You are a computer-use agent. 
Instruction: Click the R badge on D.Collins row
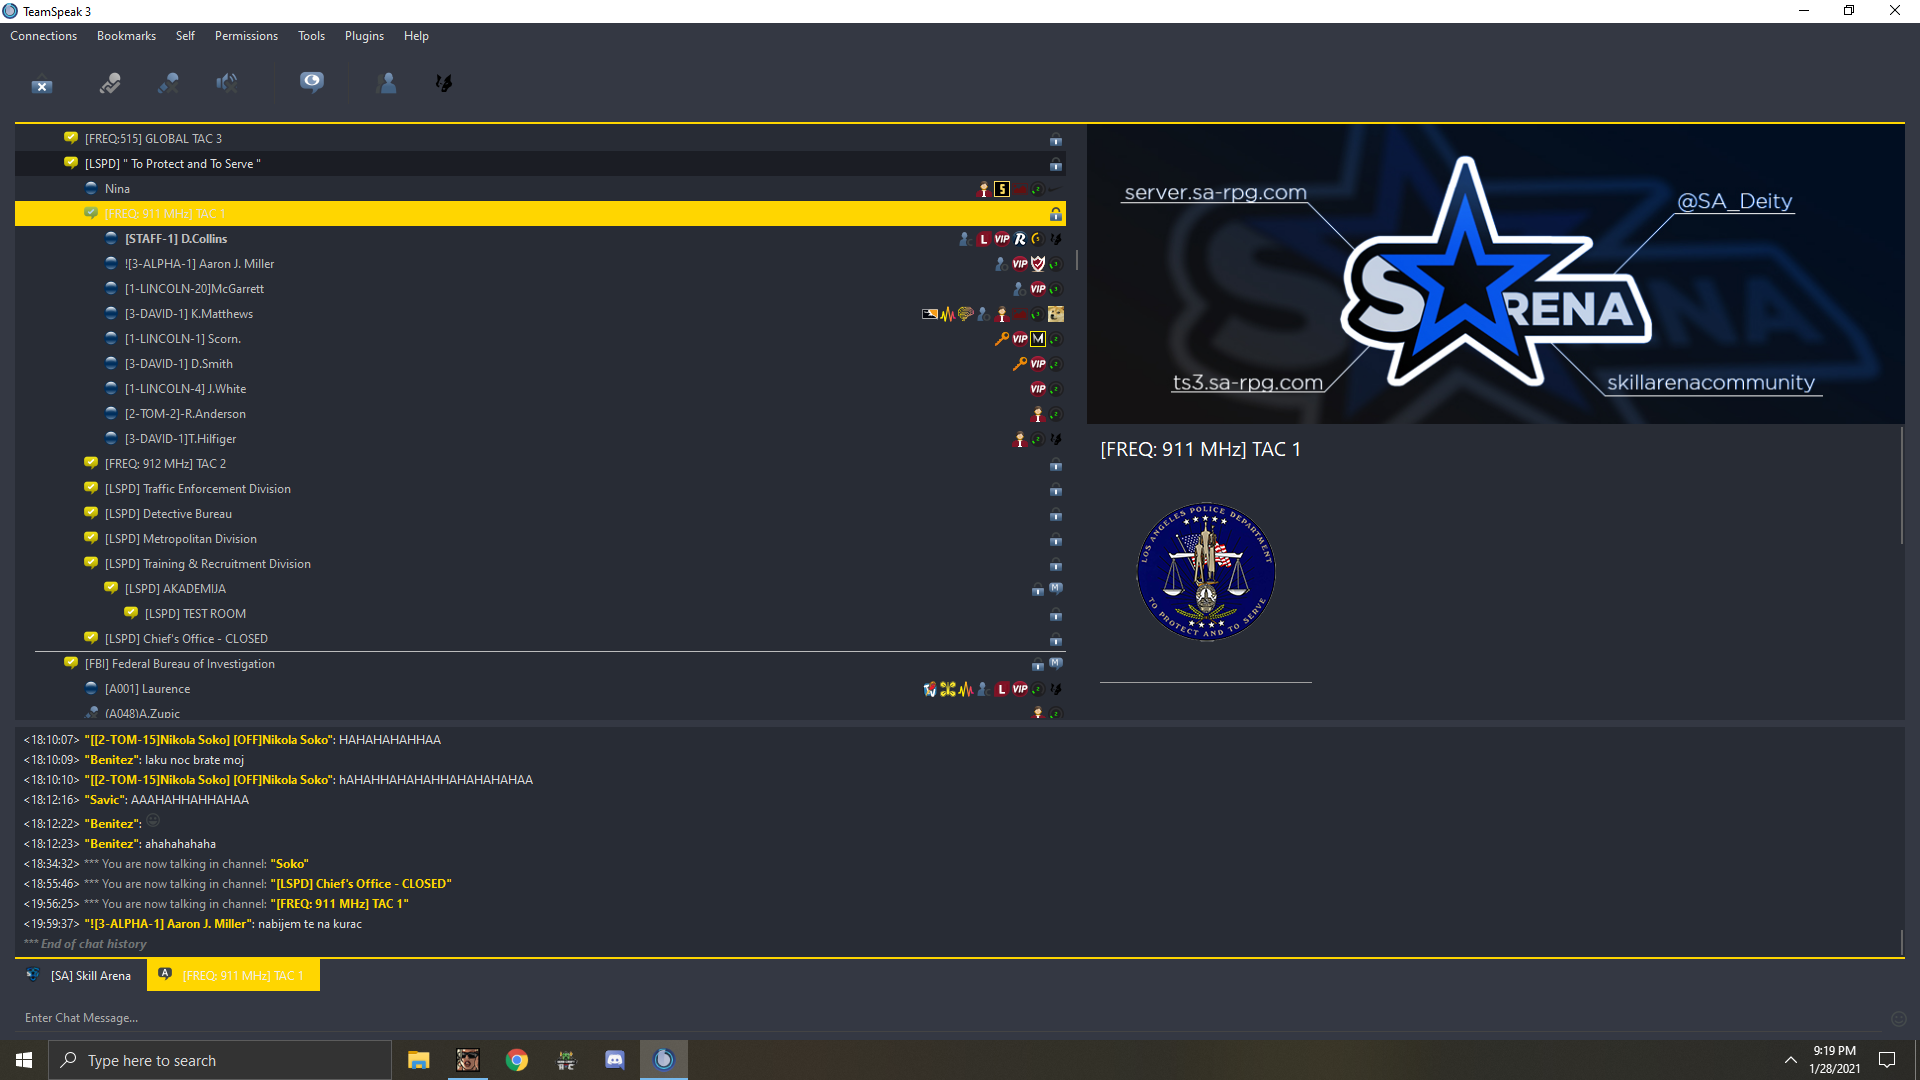pyautogui.click(x=1020, y=239)
